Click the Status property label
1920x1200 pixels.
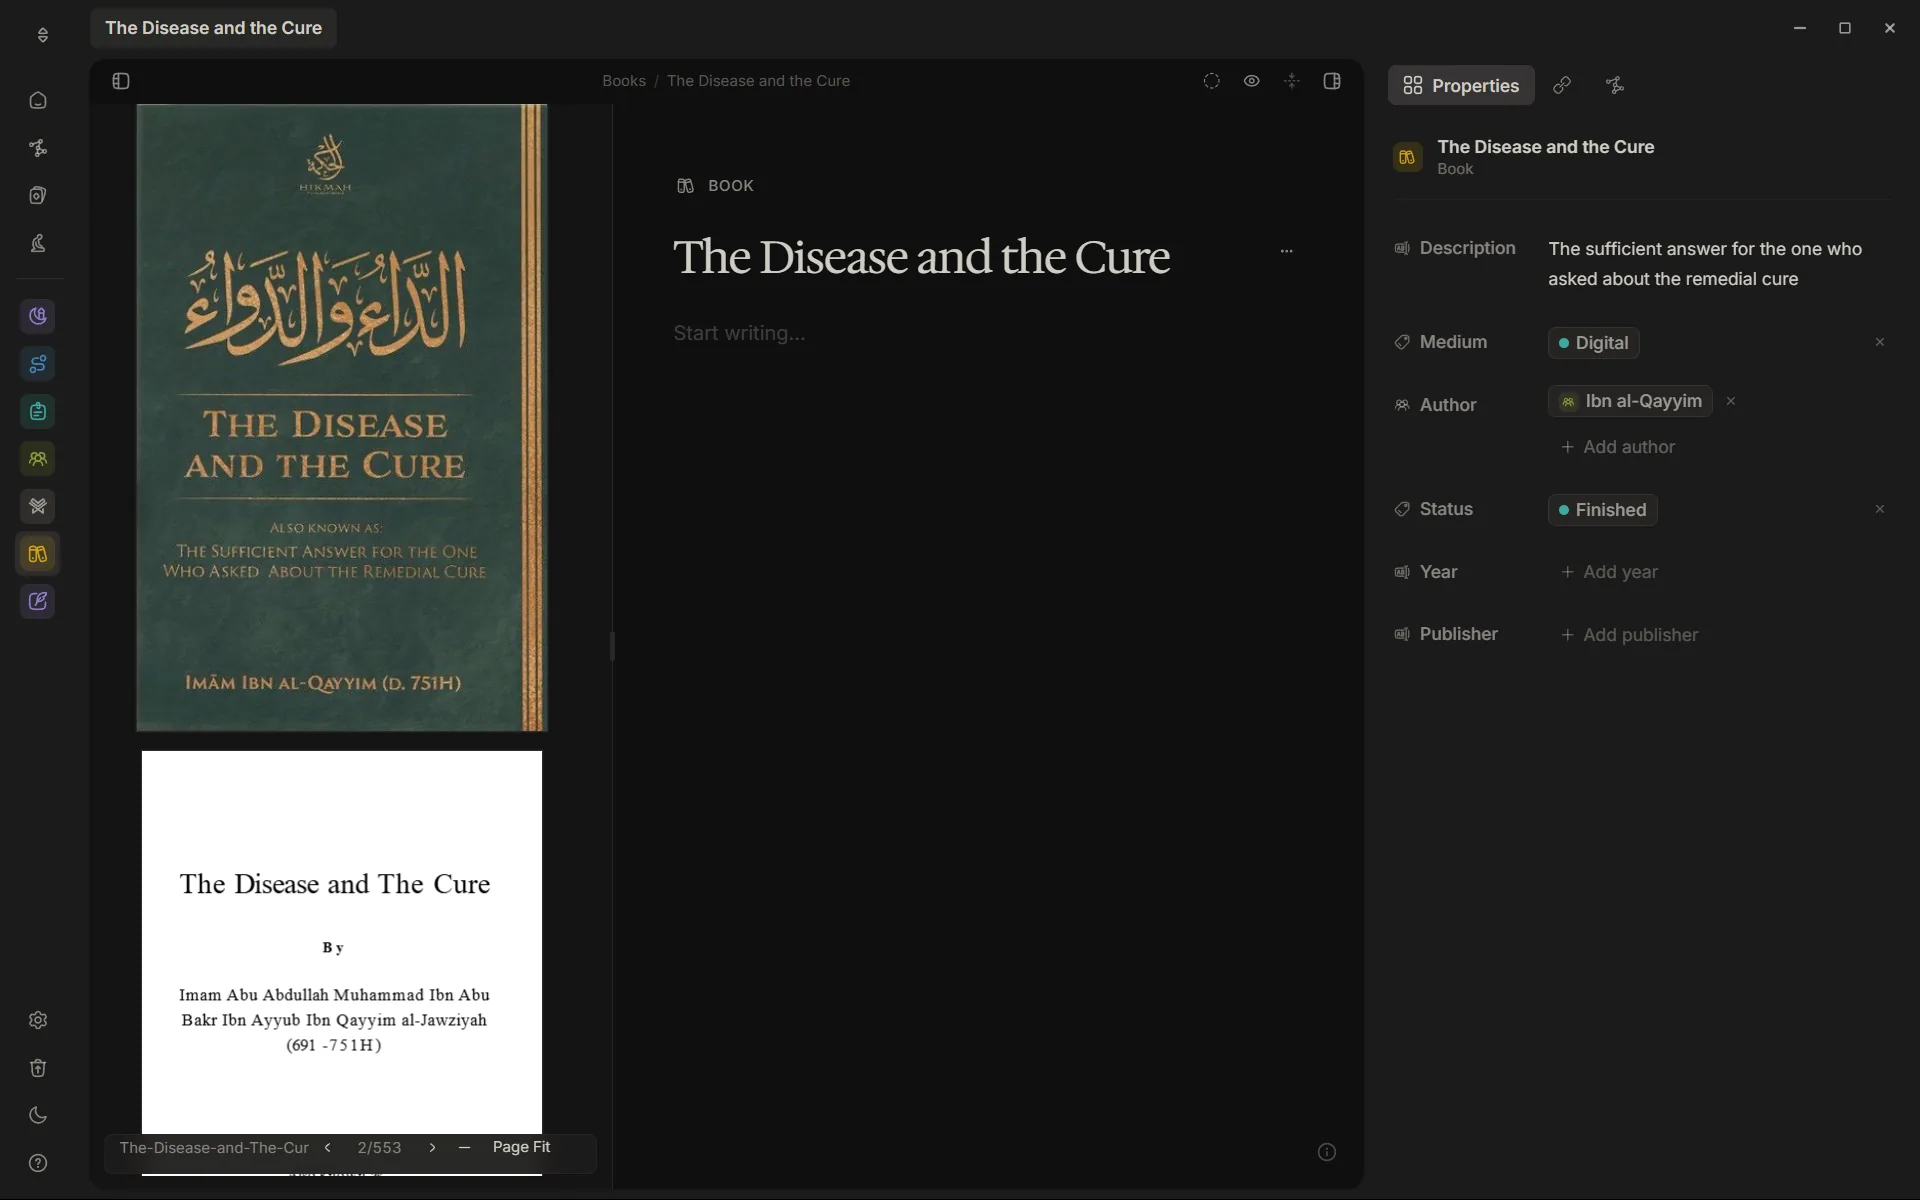click(x=1446, y=509)
